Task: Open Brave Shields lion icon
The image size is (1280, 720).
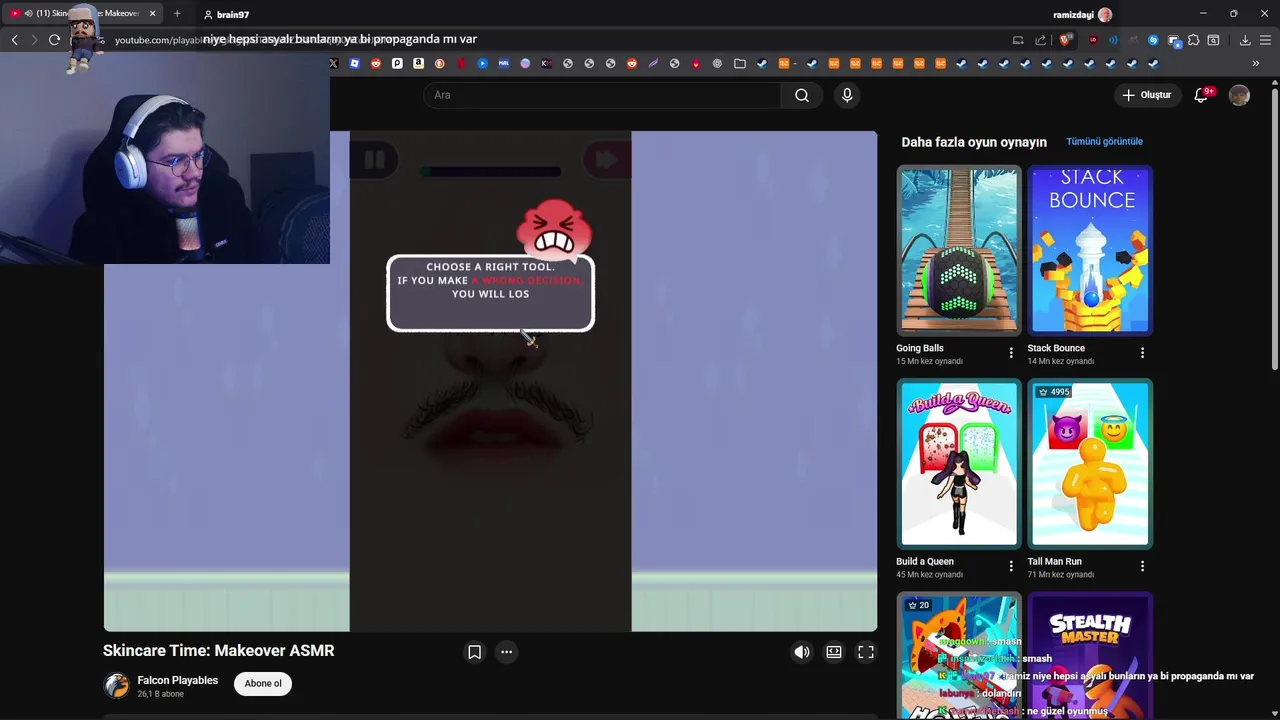Action: 1065,40
